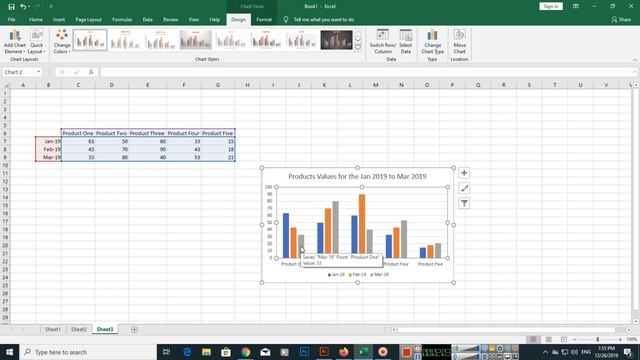Select the fourth gray chart style
The width and height of the screenshot is (640, 360).
pyautogui.click(x=196, y=40)
